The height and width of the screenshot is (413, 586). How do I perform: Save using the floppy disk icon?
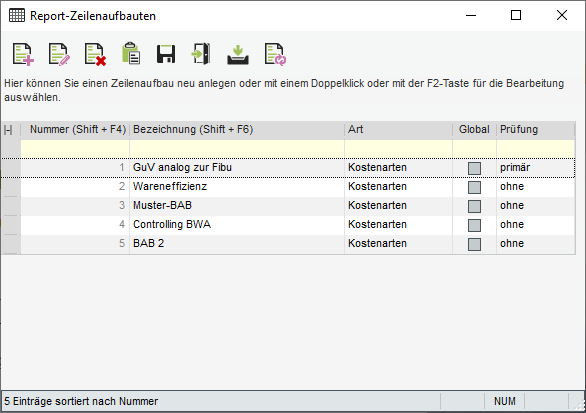point(166,54)
